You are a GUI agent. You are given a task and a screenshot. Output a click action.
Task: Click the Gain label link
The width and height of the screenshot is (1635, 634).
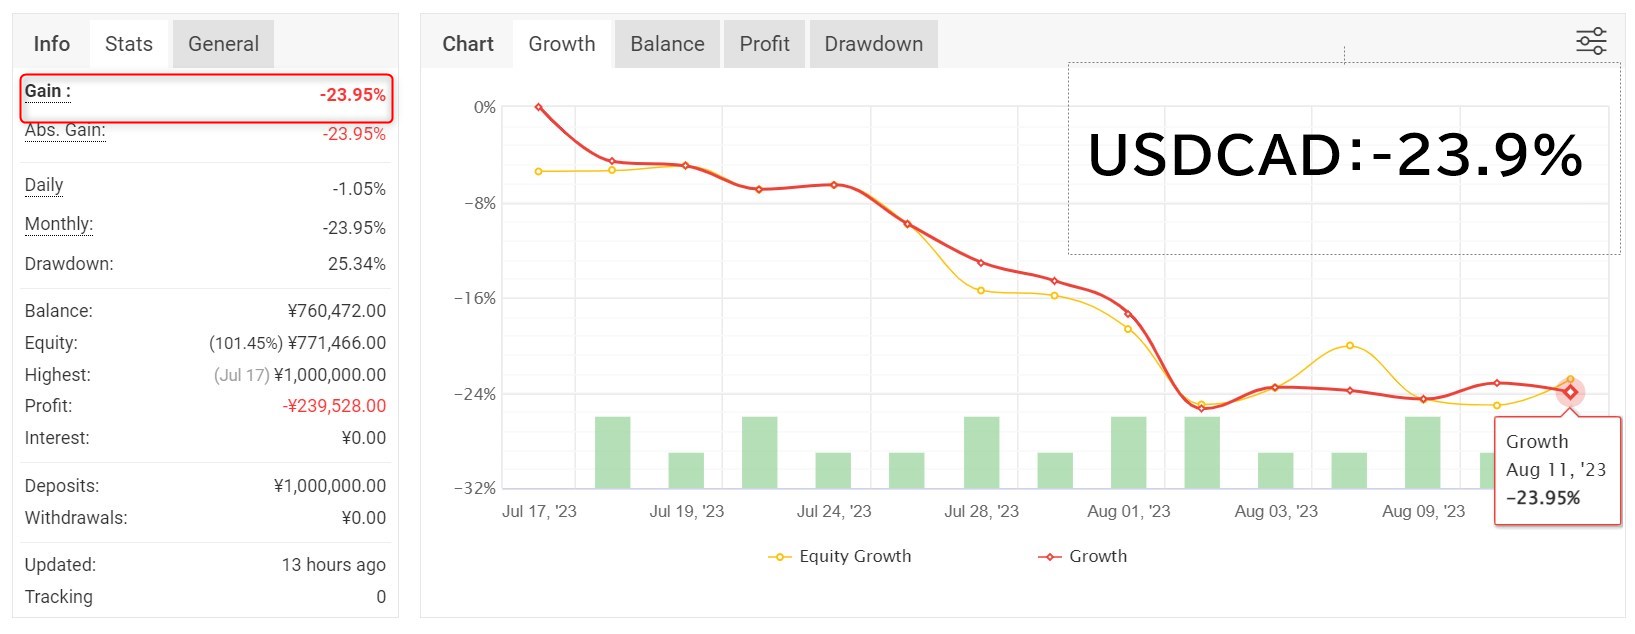[x=47, y=91]
